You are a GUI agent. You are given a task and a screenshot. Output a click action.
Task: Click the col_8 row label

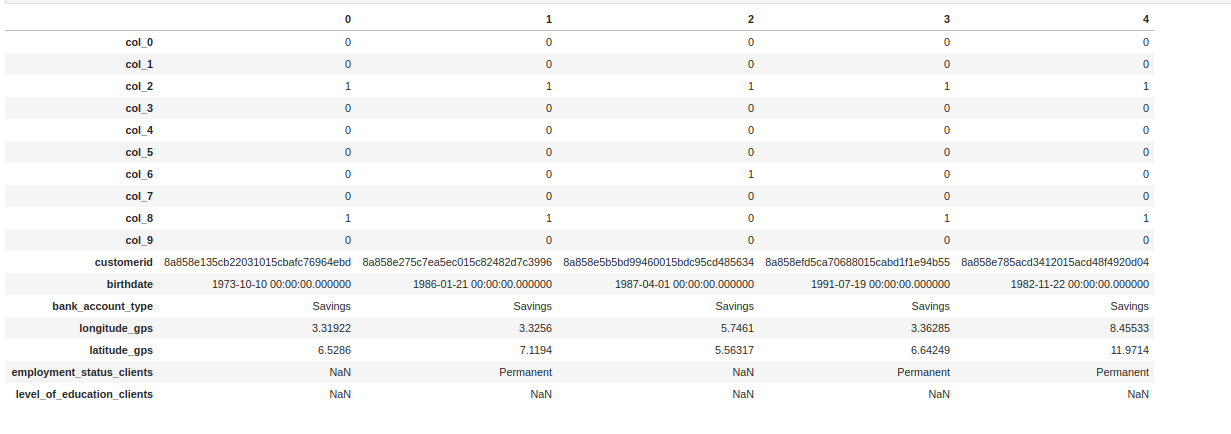139,218
